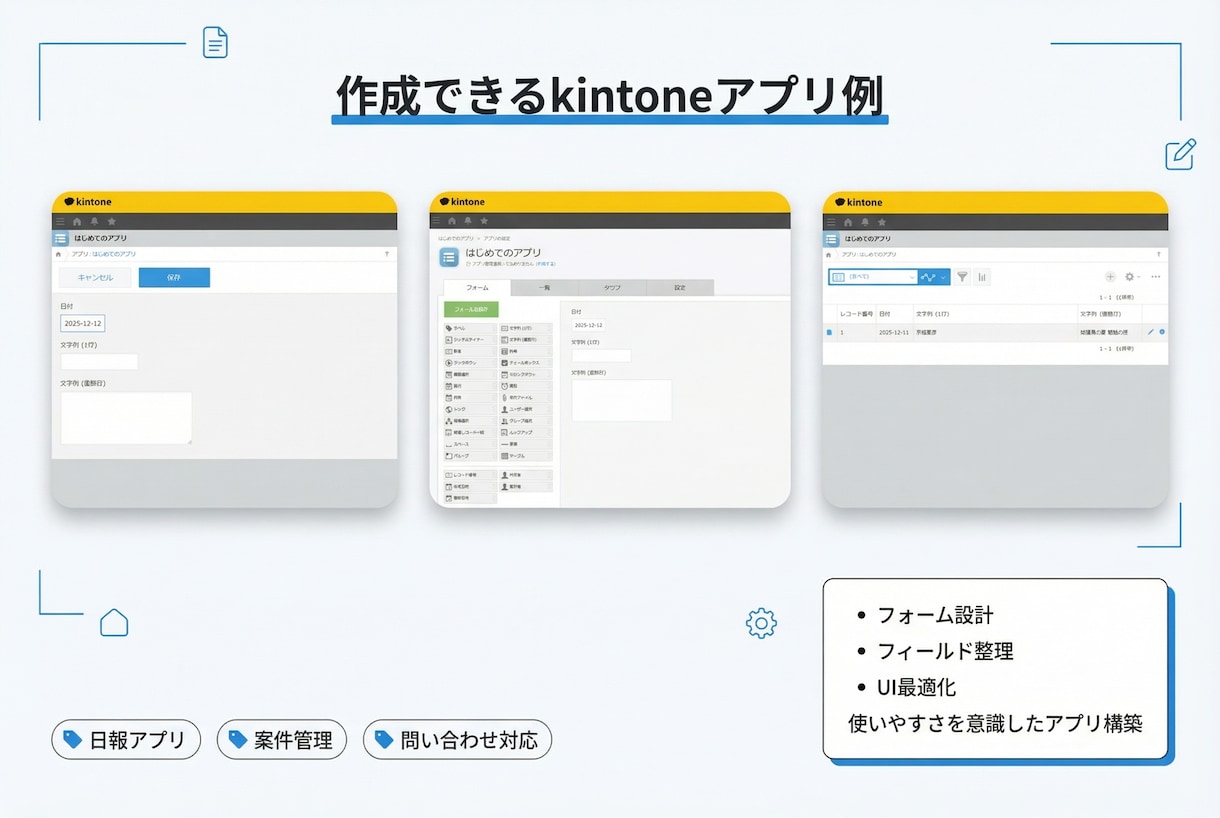
Task: Click キャンセル button in left screenshot
Action: (x=95, y=277)
